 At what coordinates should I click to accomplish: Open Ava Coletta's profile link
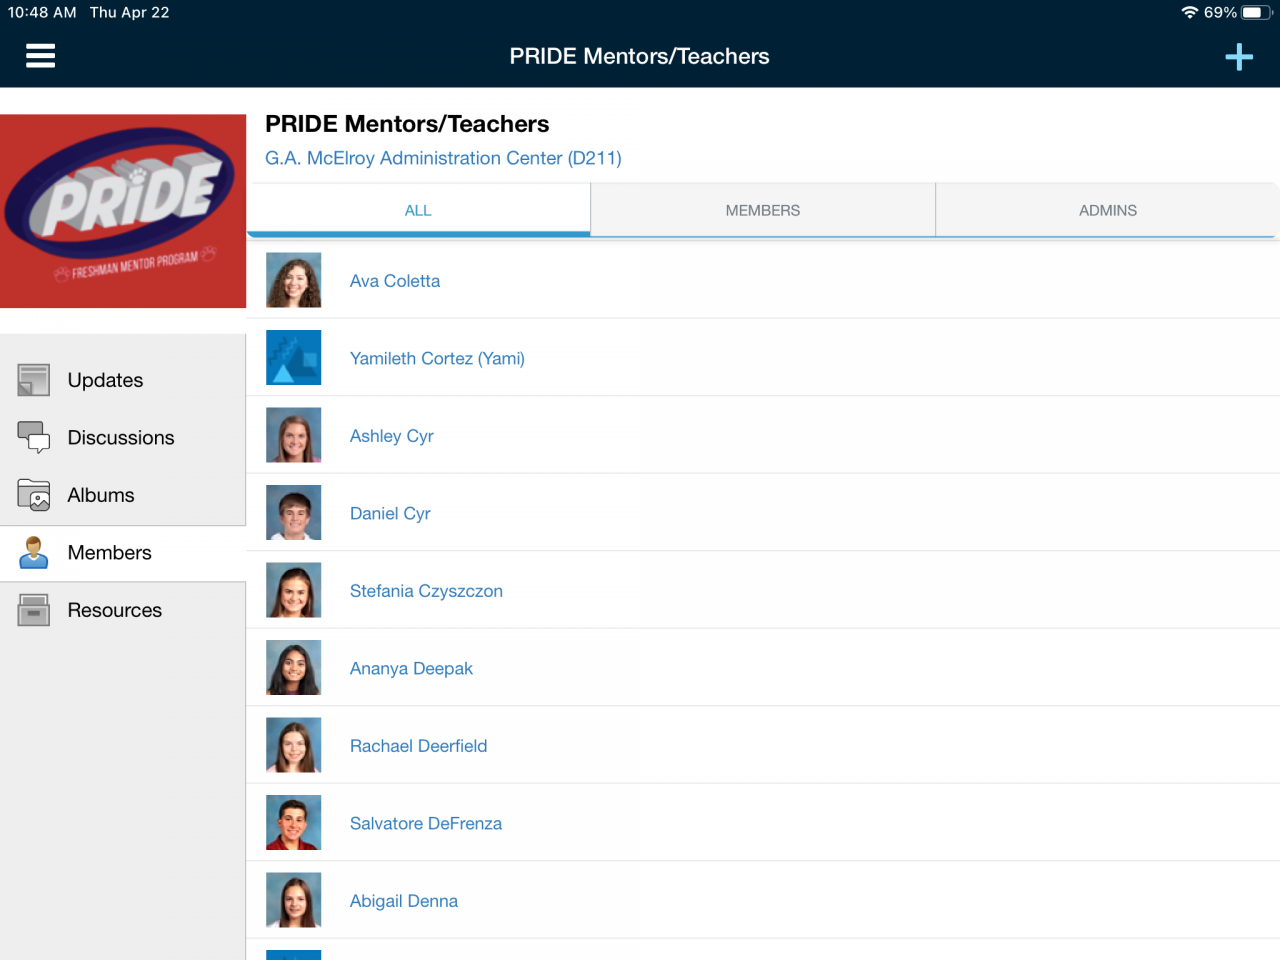pos(395,281)
